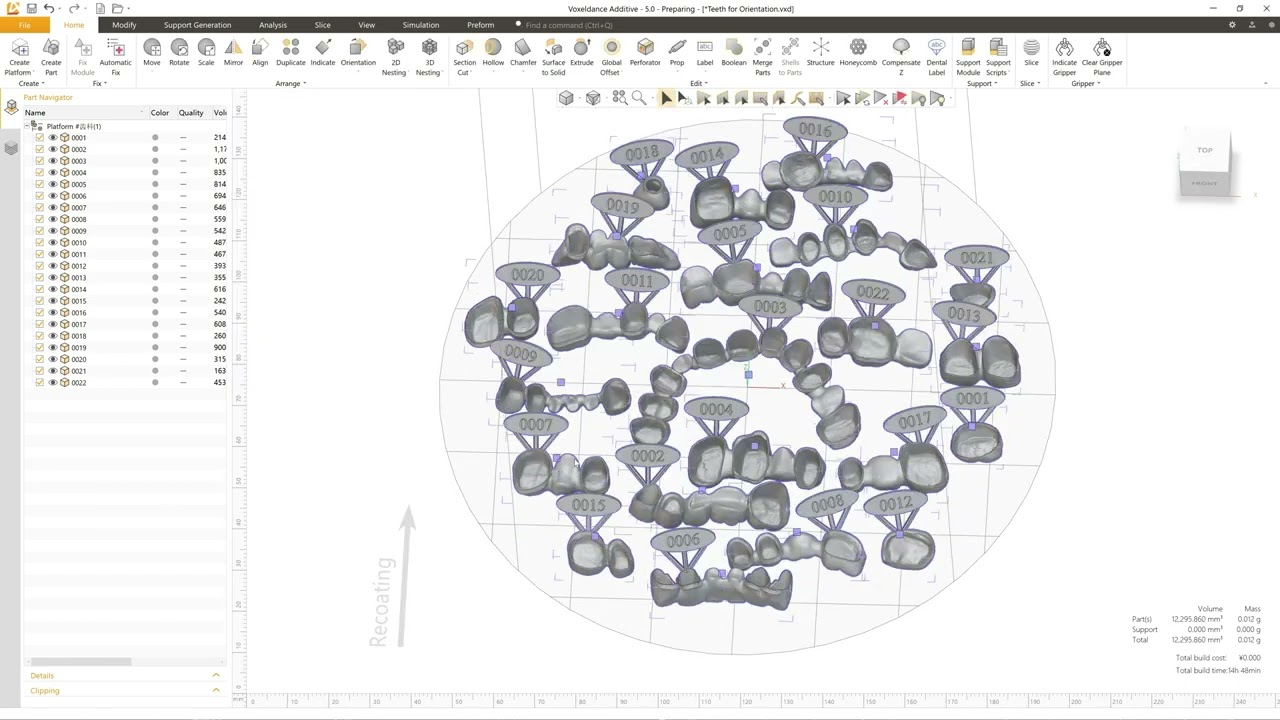Viewport: 1280px width, 720px height.
Task: Hide part 0003 with its eye icon
Action: (x=52, y=161)
